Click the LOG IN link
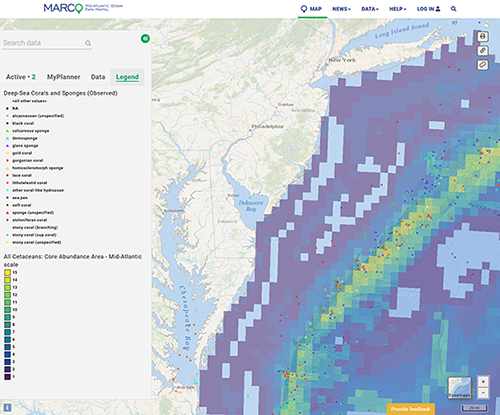Viewport: 500px width, 415px height. click(x=428, y=9)
